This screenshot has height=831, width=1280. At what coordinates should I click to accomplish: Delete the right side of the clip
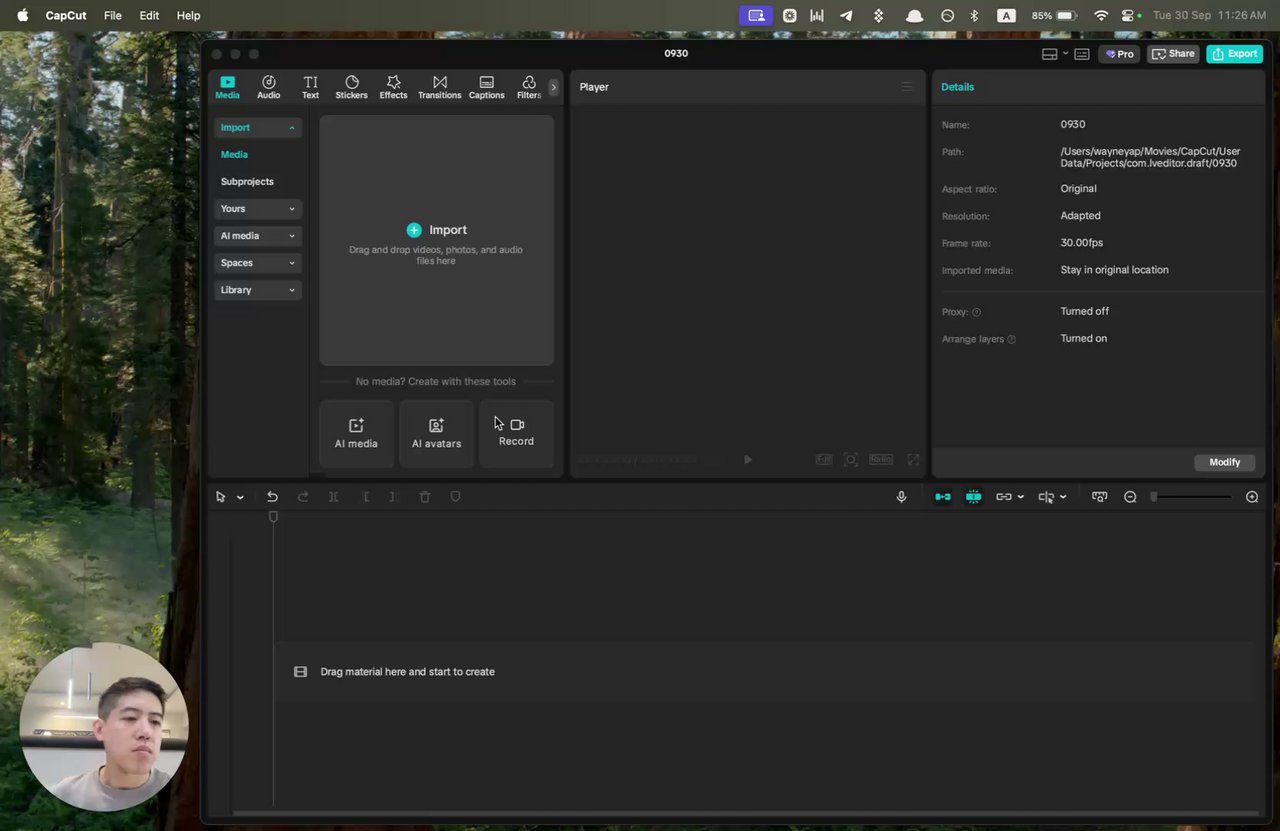pyautogui.click(x=393, y=497)
